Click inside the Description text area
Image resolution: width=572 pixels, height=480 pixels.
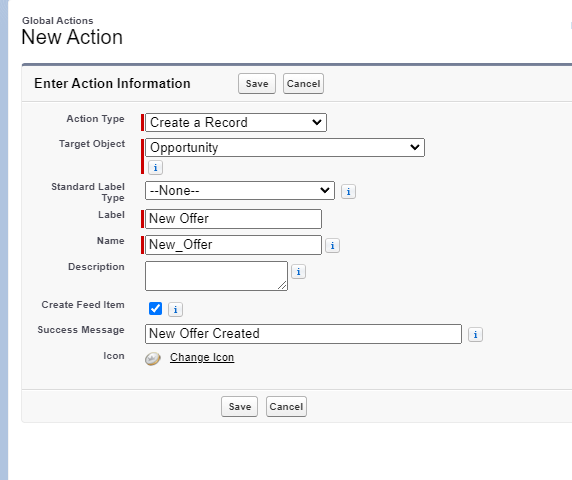[x=216, y=276]
